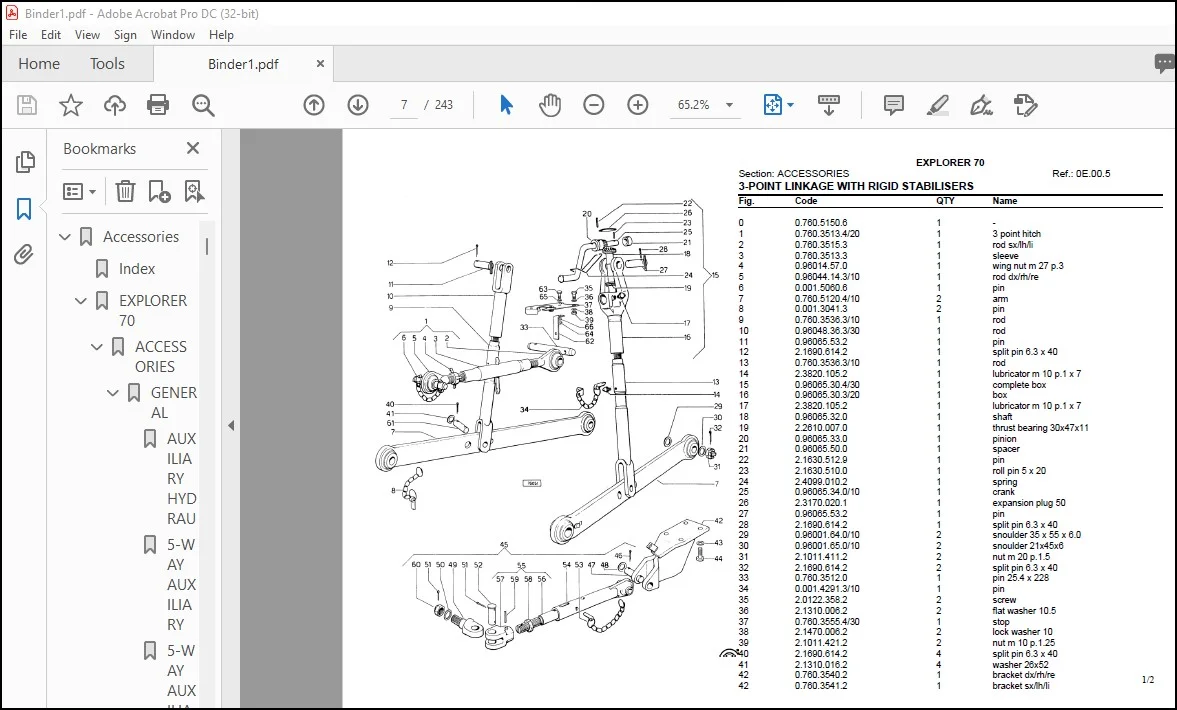Viewport: 1177px width, 710px height.
Task: Click the Save file icon
Action: point(27,105)
